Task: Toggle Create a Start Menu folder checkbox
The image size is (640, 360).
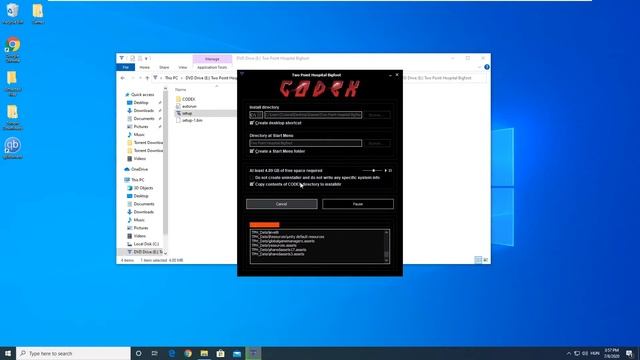Action: (x=252, y=151)
